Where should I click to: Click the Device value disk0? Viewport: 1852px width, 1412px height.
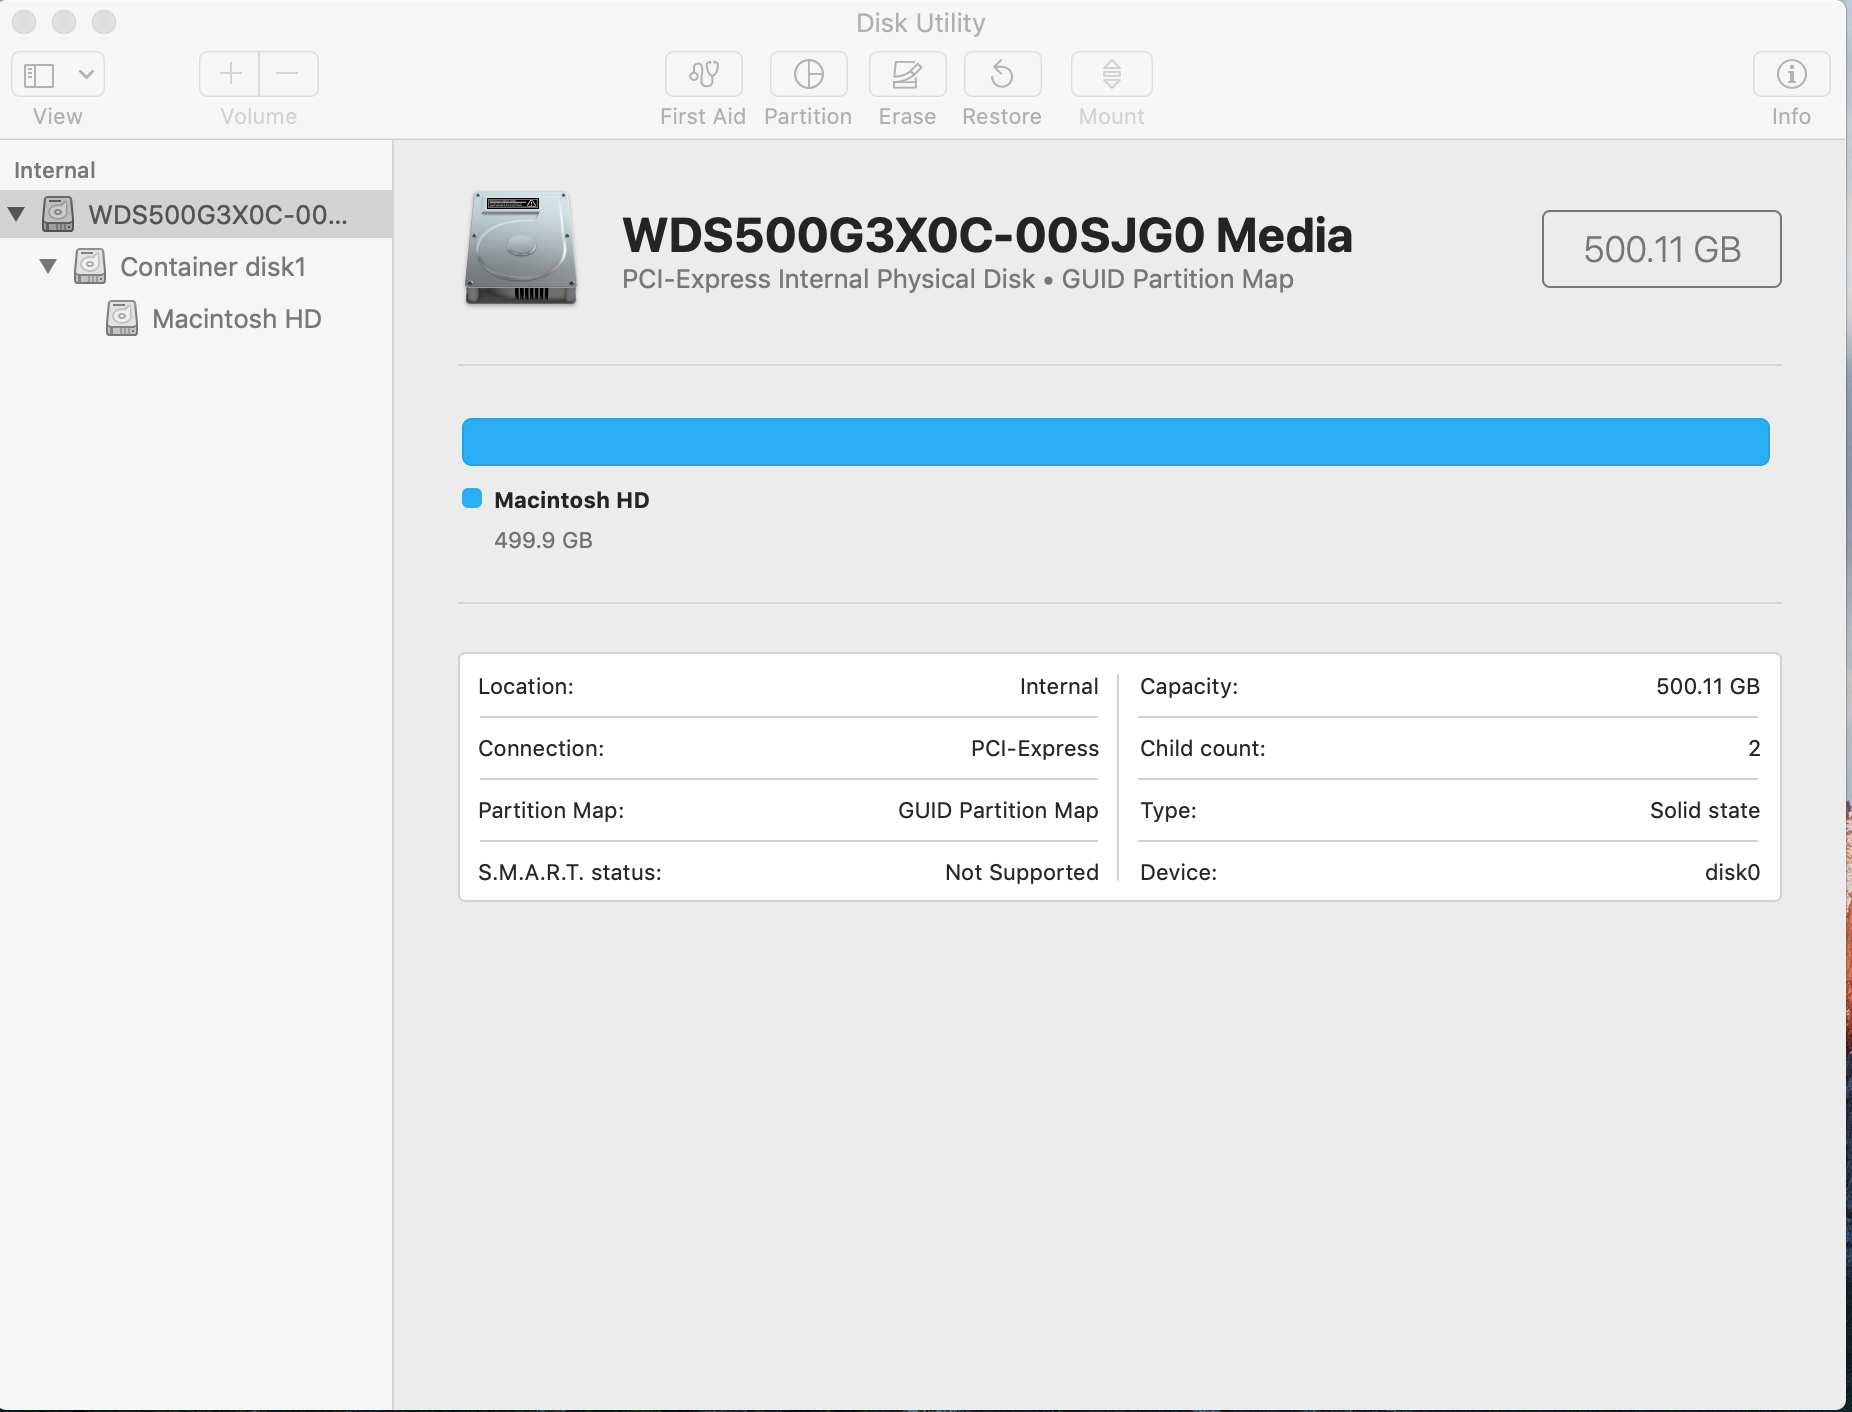[x=1732, y=872]
